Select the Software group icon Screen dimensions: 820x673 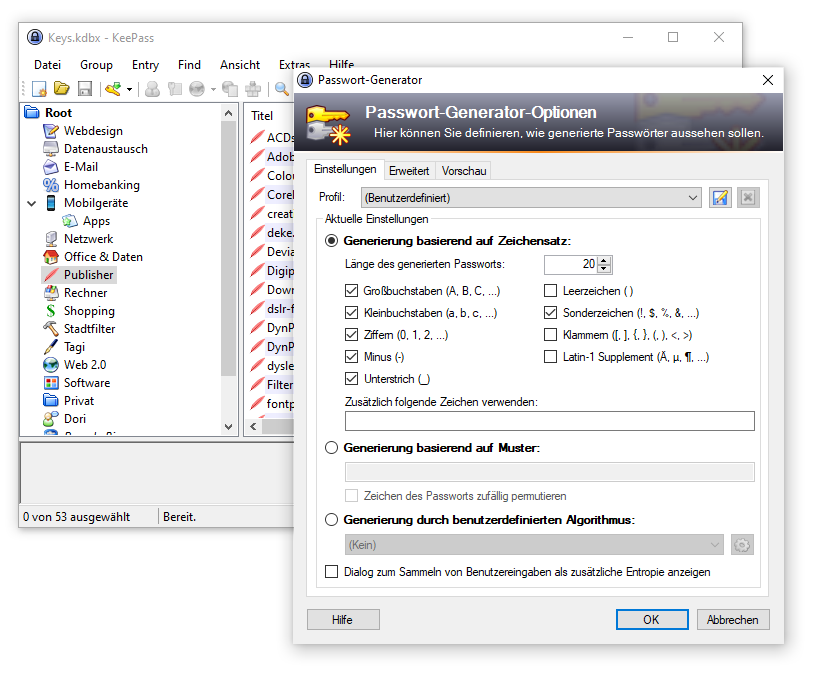tap(51, 383)
